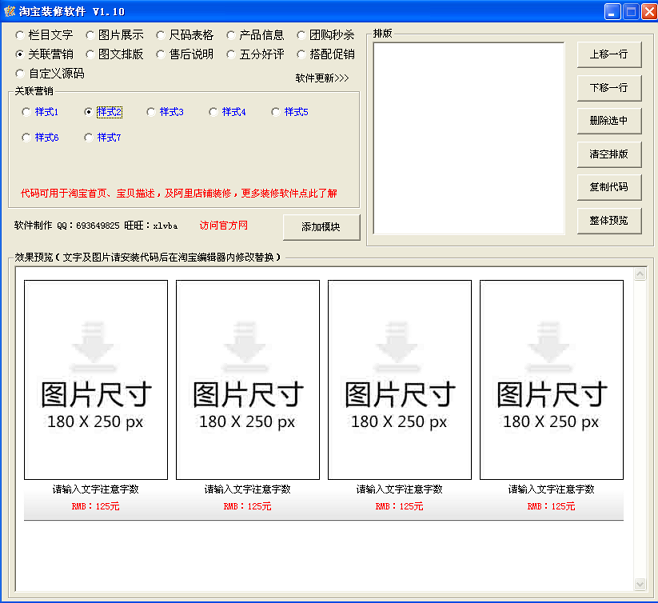Click the first 180 X 250 placeholder image

tap(96, 379)
